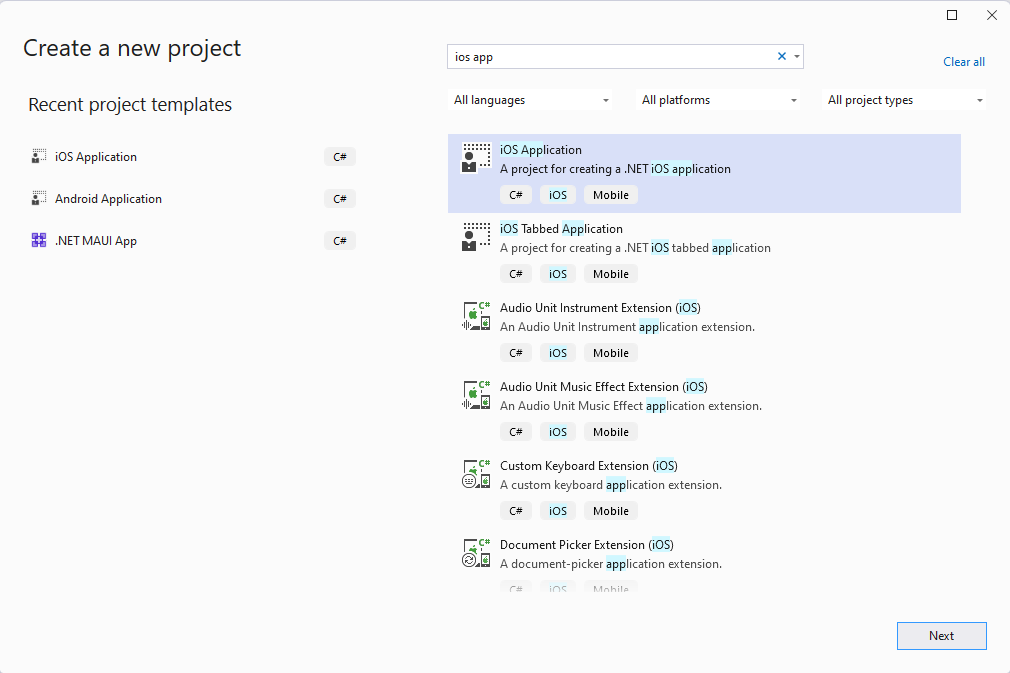The height and width of the screenshot is (673, 1010).
Task: Open the All project types filter dropdown
Action: tap(904, 100)
